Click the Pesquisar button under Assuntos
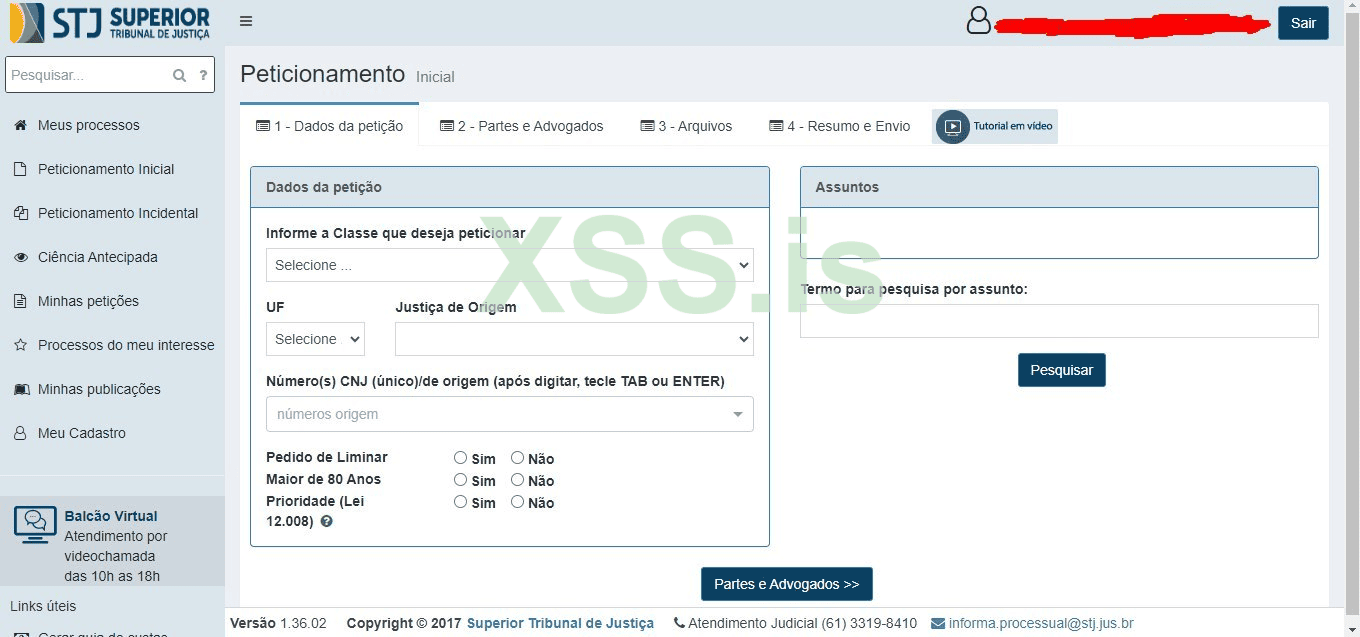The image size is (1360, 637). 1061,370
